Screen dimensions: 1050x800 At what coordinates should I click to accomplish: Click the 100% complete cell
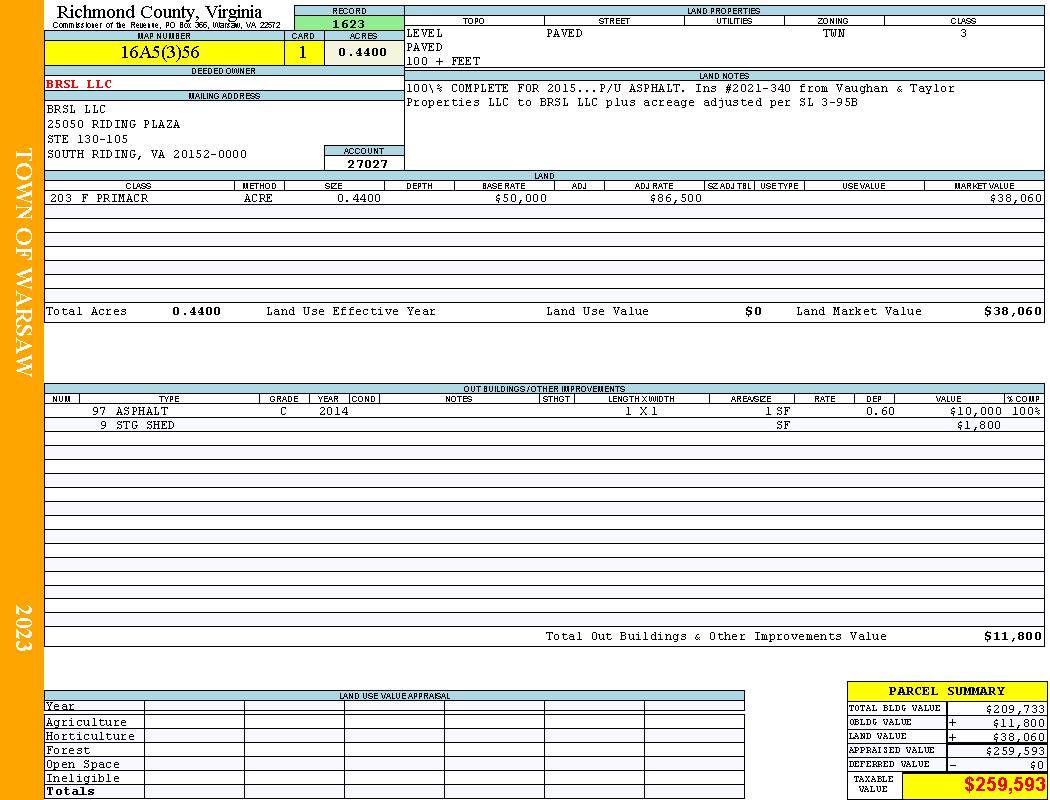coord(1026,411)
